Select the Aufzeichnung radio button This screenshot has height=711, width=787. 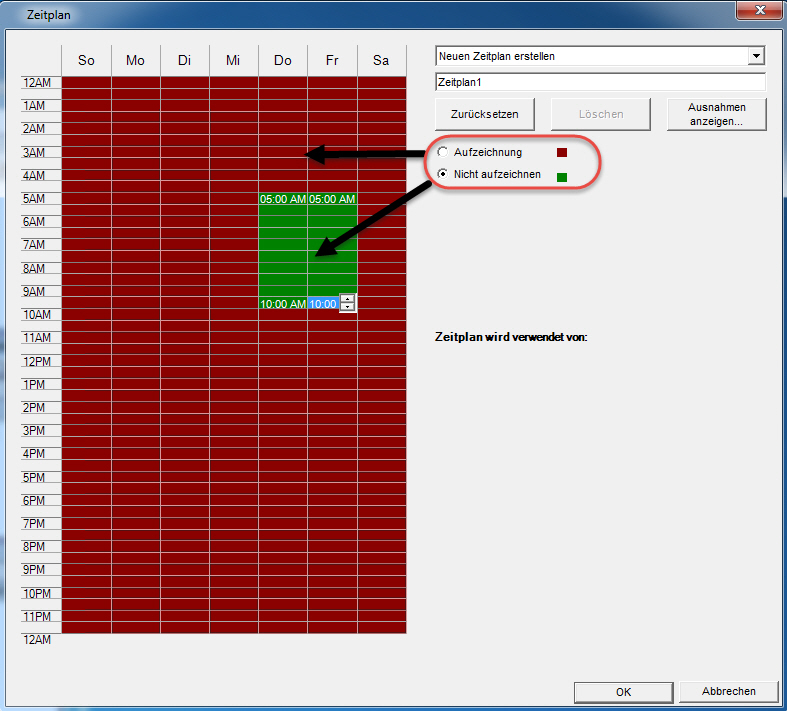[443, 152]
